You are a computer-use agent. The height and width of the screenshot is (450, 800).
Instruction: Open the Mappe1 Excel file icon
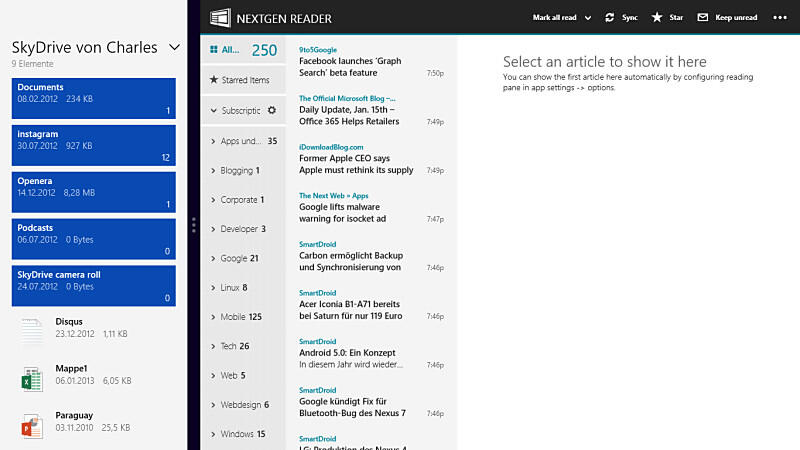[32, 378]
